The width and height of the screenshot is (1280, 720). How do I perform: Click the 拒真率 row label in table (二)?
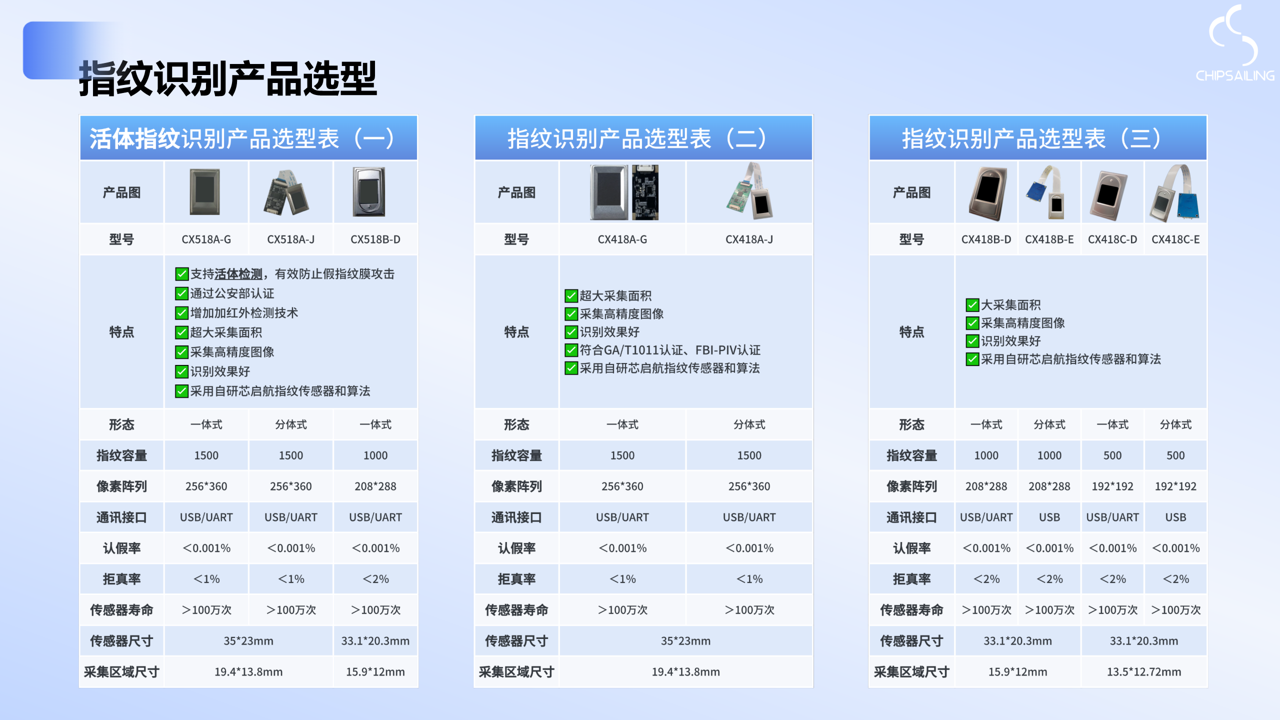click(x=516, y=580)
